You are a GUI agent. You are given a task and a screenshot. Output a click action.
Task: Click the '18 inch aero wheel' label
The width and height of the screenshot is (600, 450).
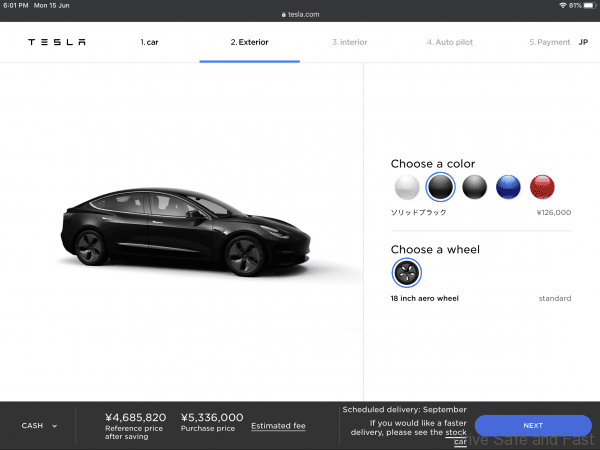click(425, 298)
